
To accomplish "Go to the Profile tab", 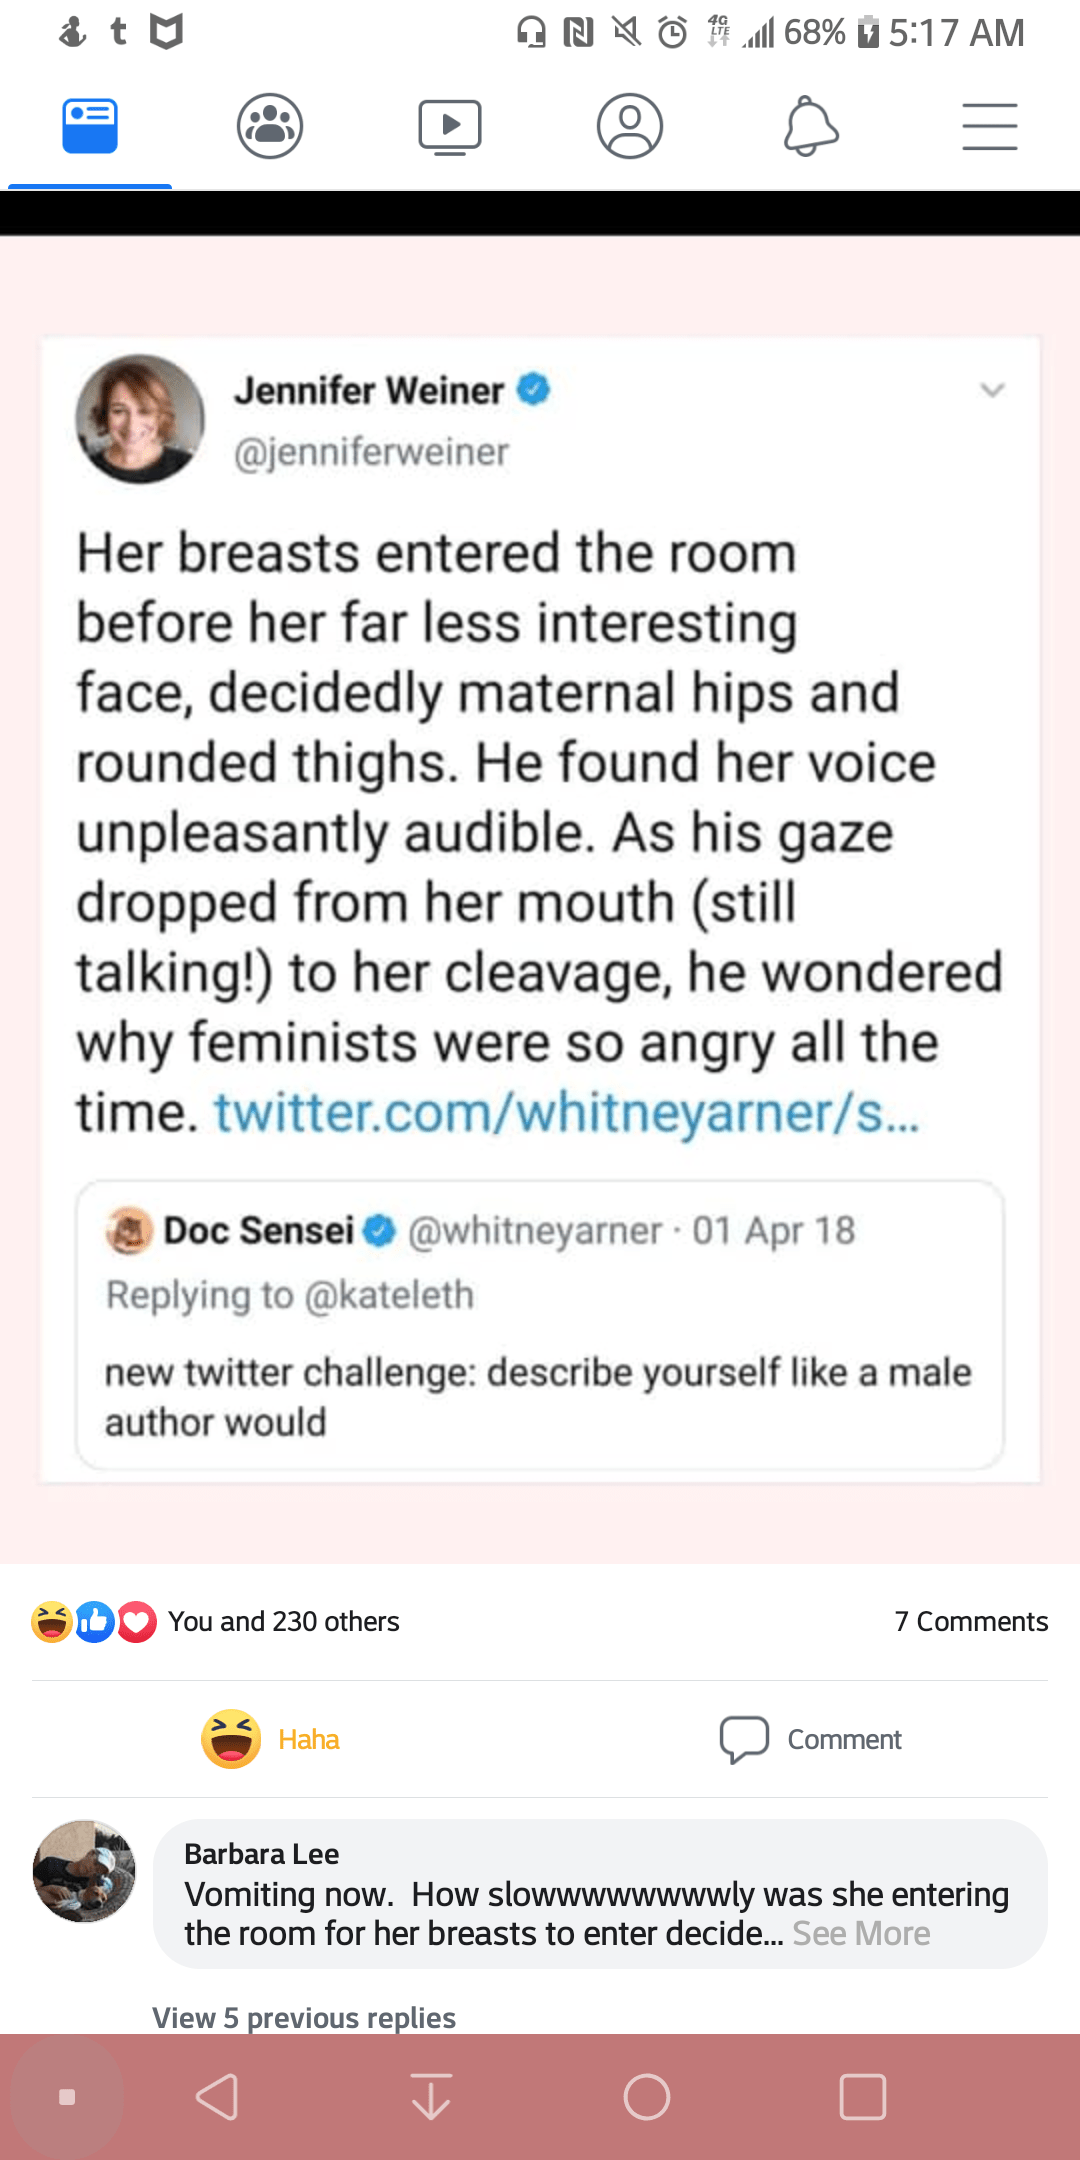I will [630, 127].
